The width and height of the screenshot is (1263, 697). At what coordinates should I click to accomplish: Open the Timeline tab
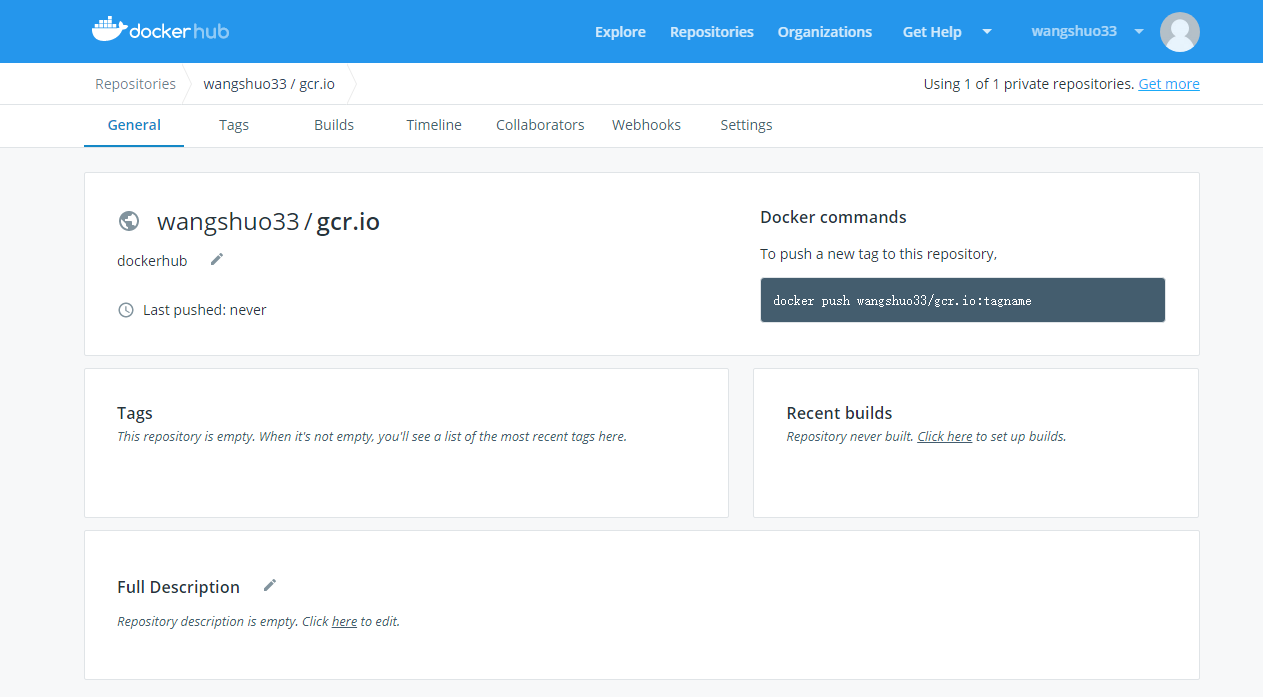[x=434, y=125]
